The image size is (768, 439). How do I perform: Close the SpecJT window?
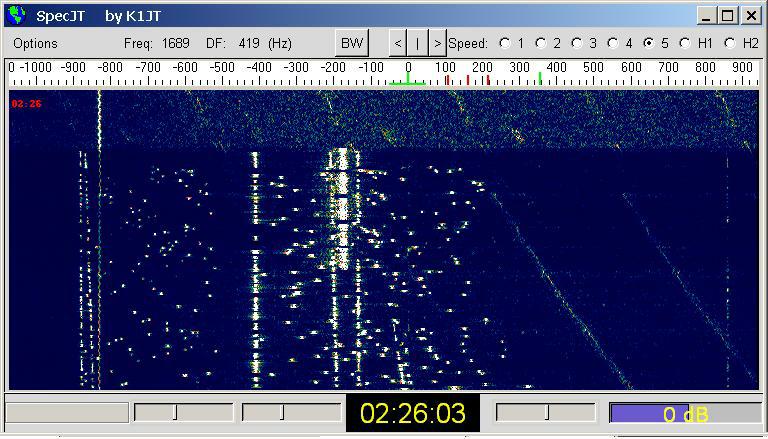751,16
